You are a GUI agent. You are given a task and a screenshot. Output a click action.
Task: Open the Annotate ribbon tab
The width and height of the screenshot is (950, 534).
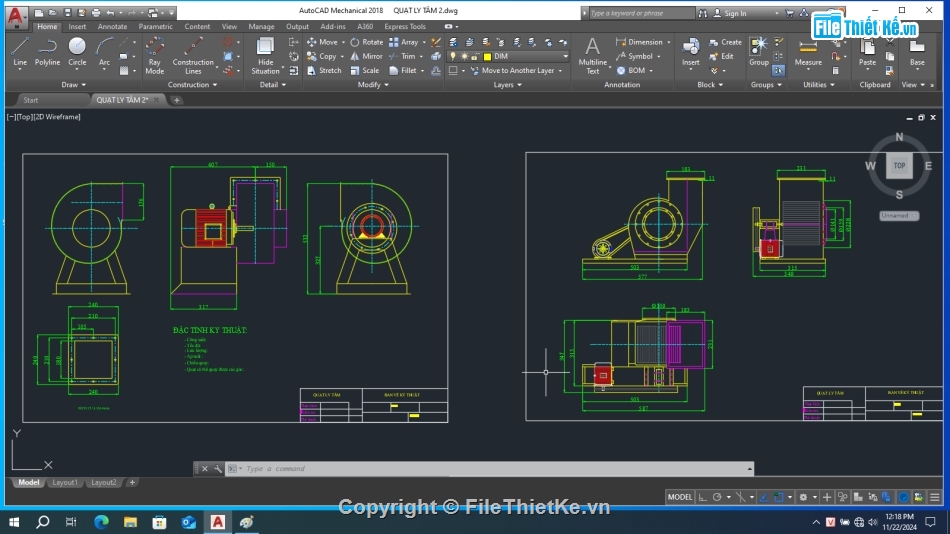(113, 27)
